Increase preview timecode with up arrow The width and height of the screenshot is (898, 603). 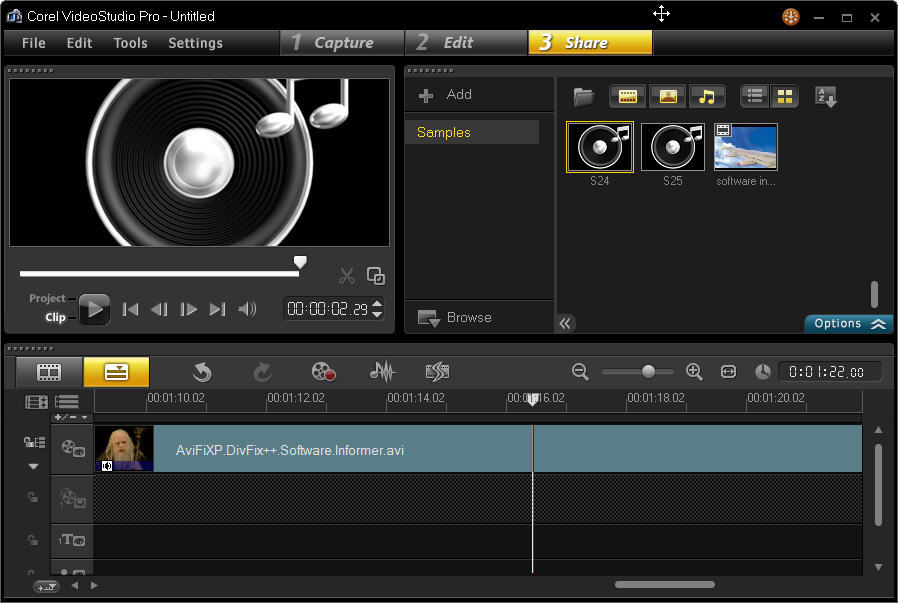click(377, 304)
